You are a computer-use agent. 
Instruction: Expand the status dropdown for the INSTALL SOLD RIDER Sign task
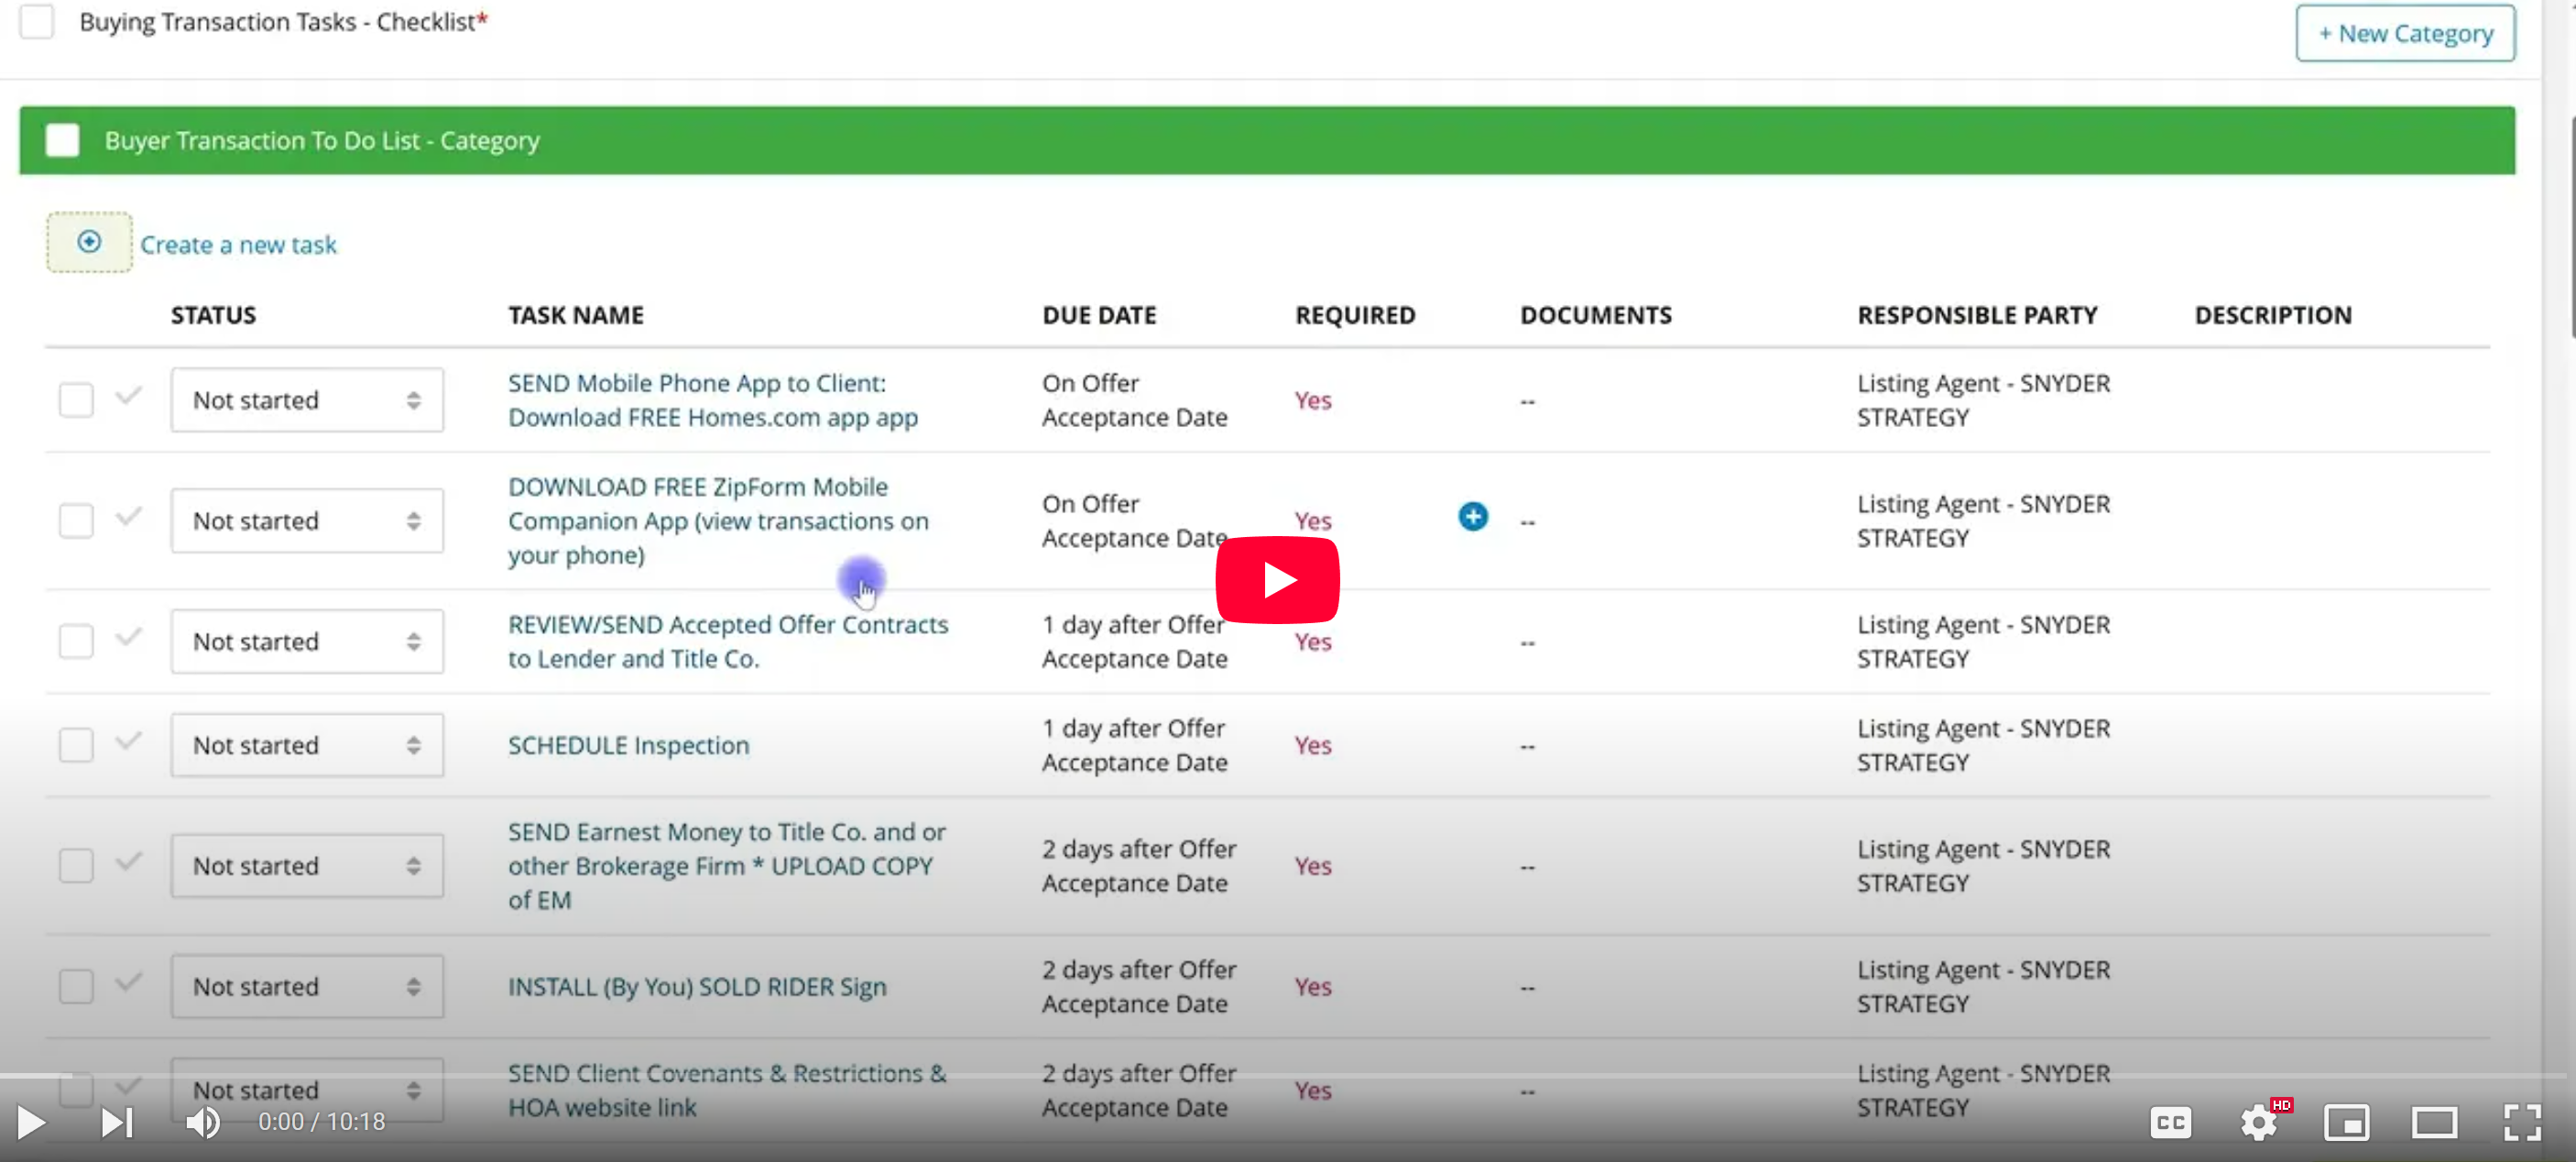pos(306,986)
